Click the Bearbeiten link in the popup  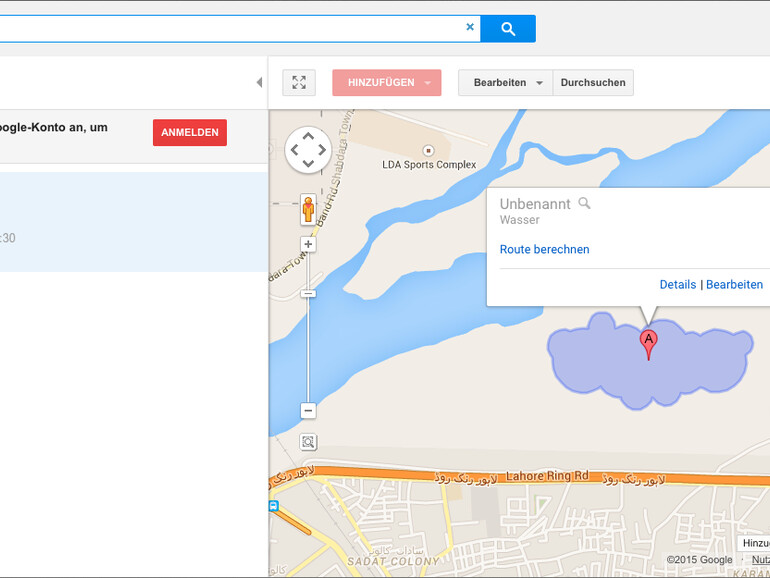[x=734, y=285]
